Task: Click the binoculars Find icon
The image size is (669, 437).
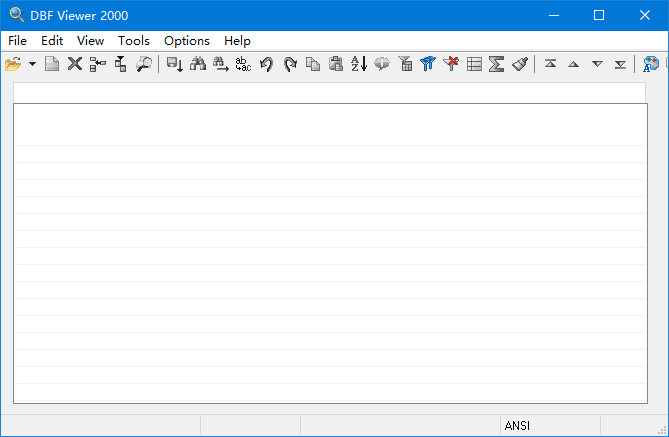Action: [x=198, y=64]
